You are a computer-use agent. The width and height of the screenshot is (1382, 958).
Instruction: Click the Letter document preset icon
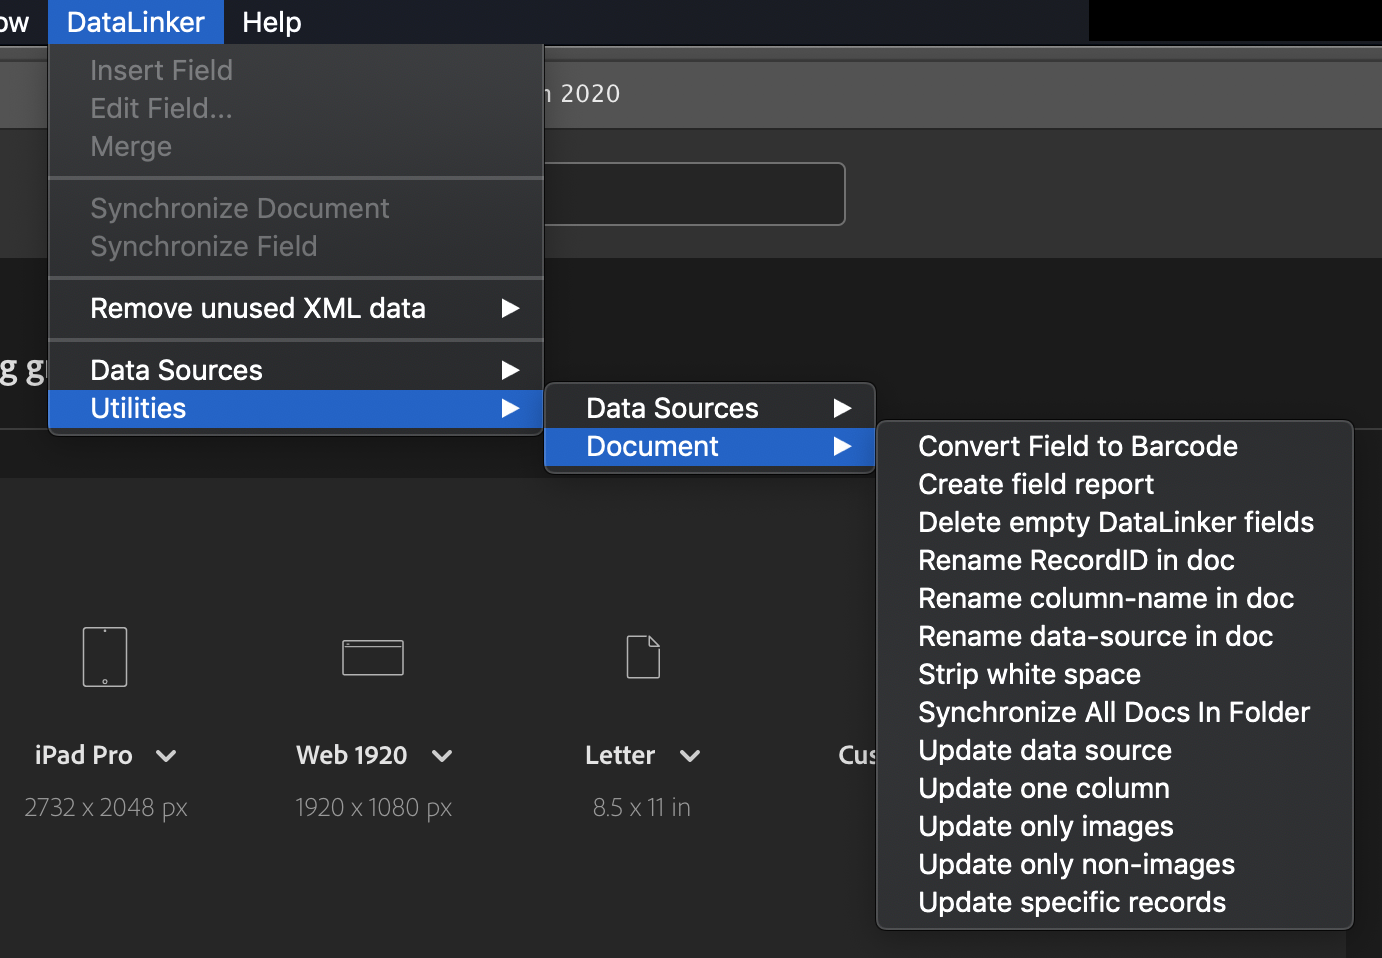[x=643, y=657]
